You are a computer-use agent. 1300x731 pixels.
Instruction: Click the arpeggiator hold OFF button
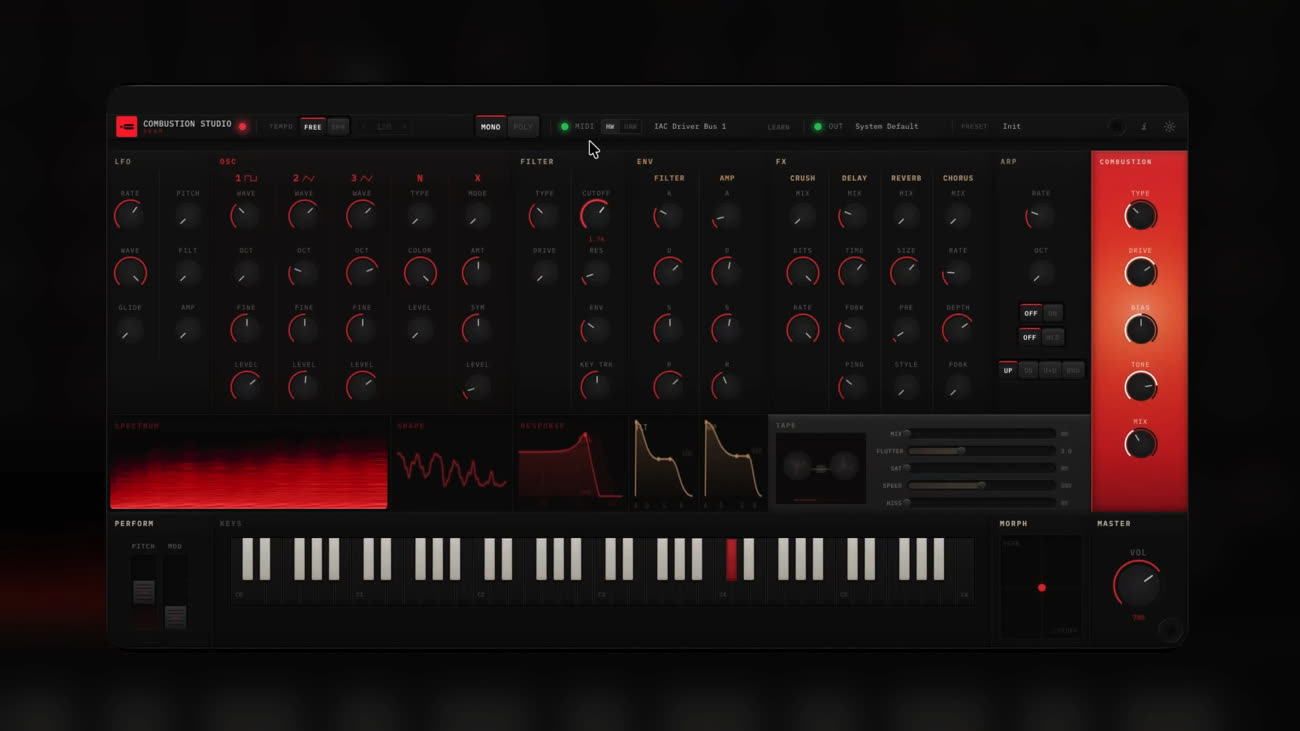pyautogui.click(x=1030, y=337)
